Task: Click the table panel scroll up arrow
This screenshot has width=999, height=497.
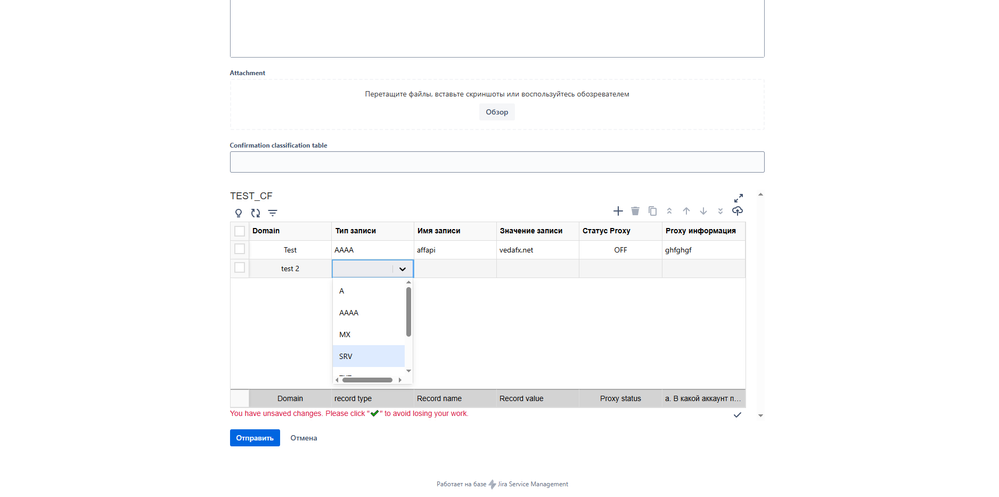Action: (760, 194)
